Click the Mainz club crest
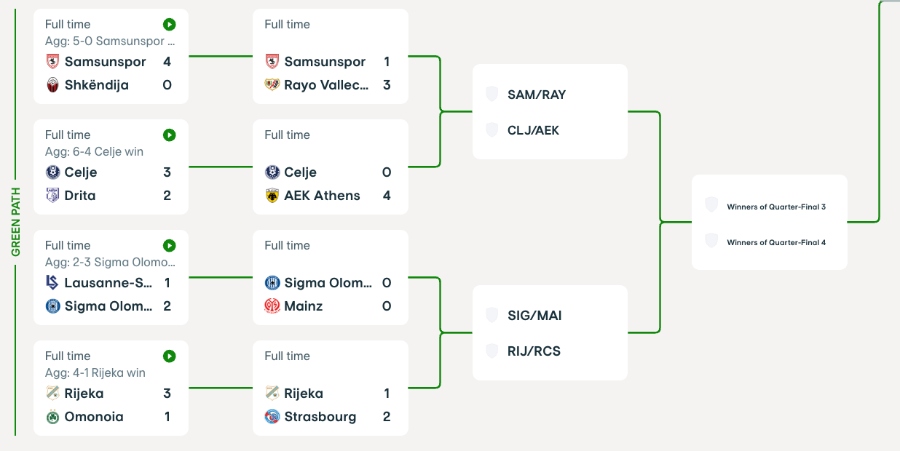Viewport: 900px width, 451px height. point(272,306)
